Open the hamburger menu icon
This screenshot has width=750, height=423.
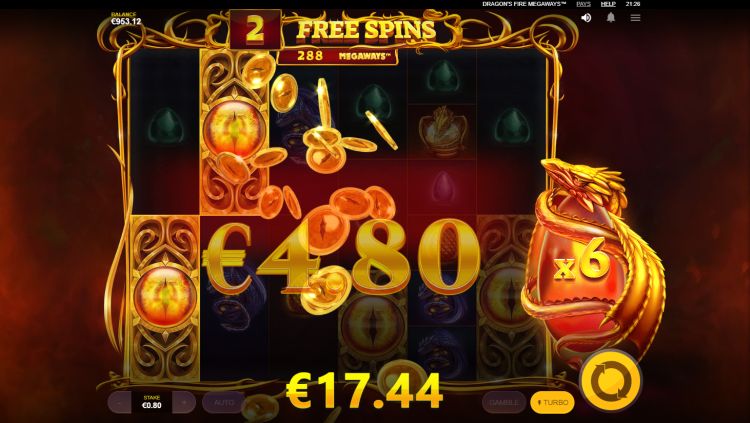coord(635,18)
